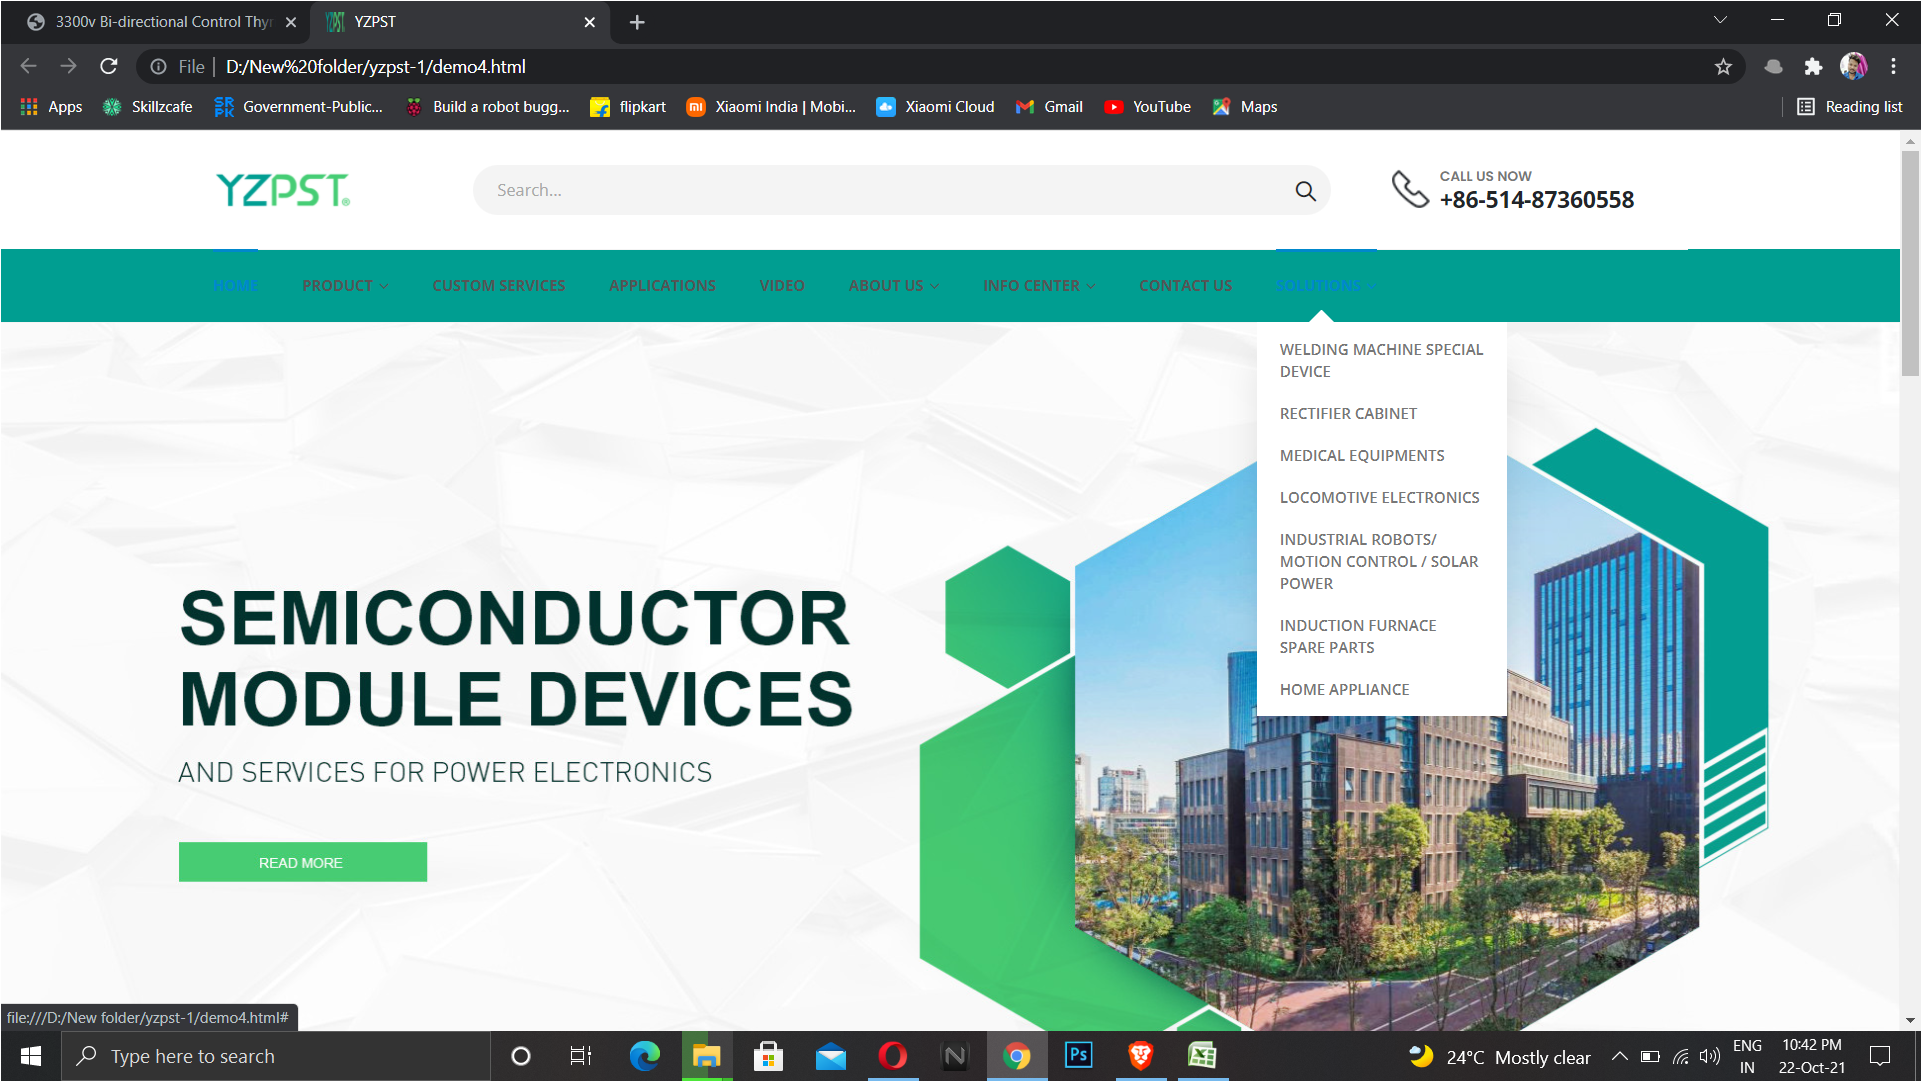Click the phone handset icon
Image resolution: width=1922 pixels, height=1082 pixels.
coord(1410,189)
